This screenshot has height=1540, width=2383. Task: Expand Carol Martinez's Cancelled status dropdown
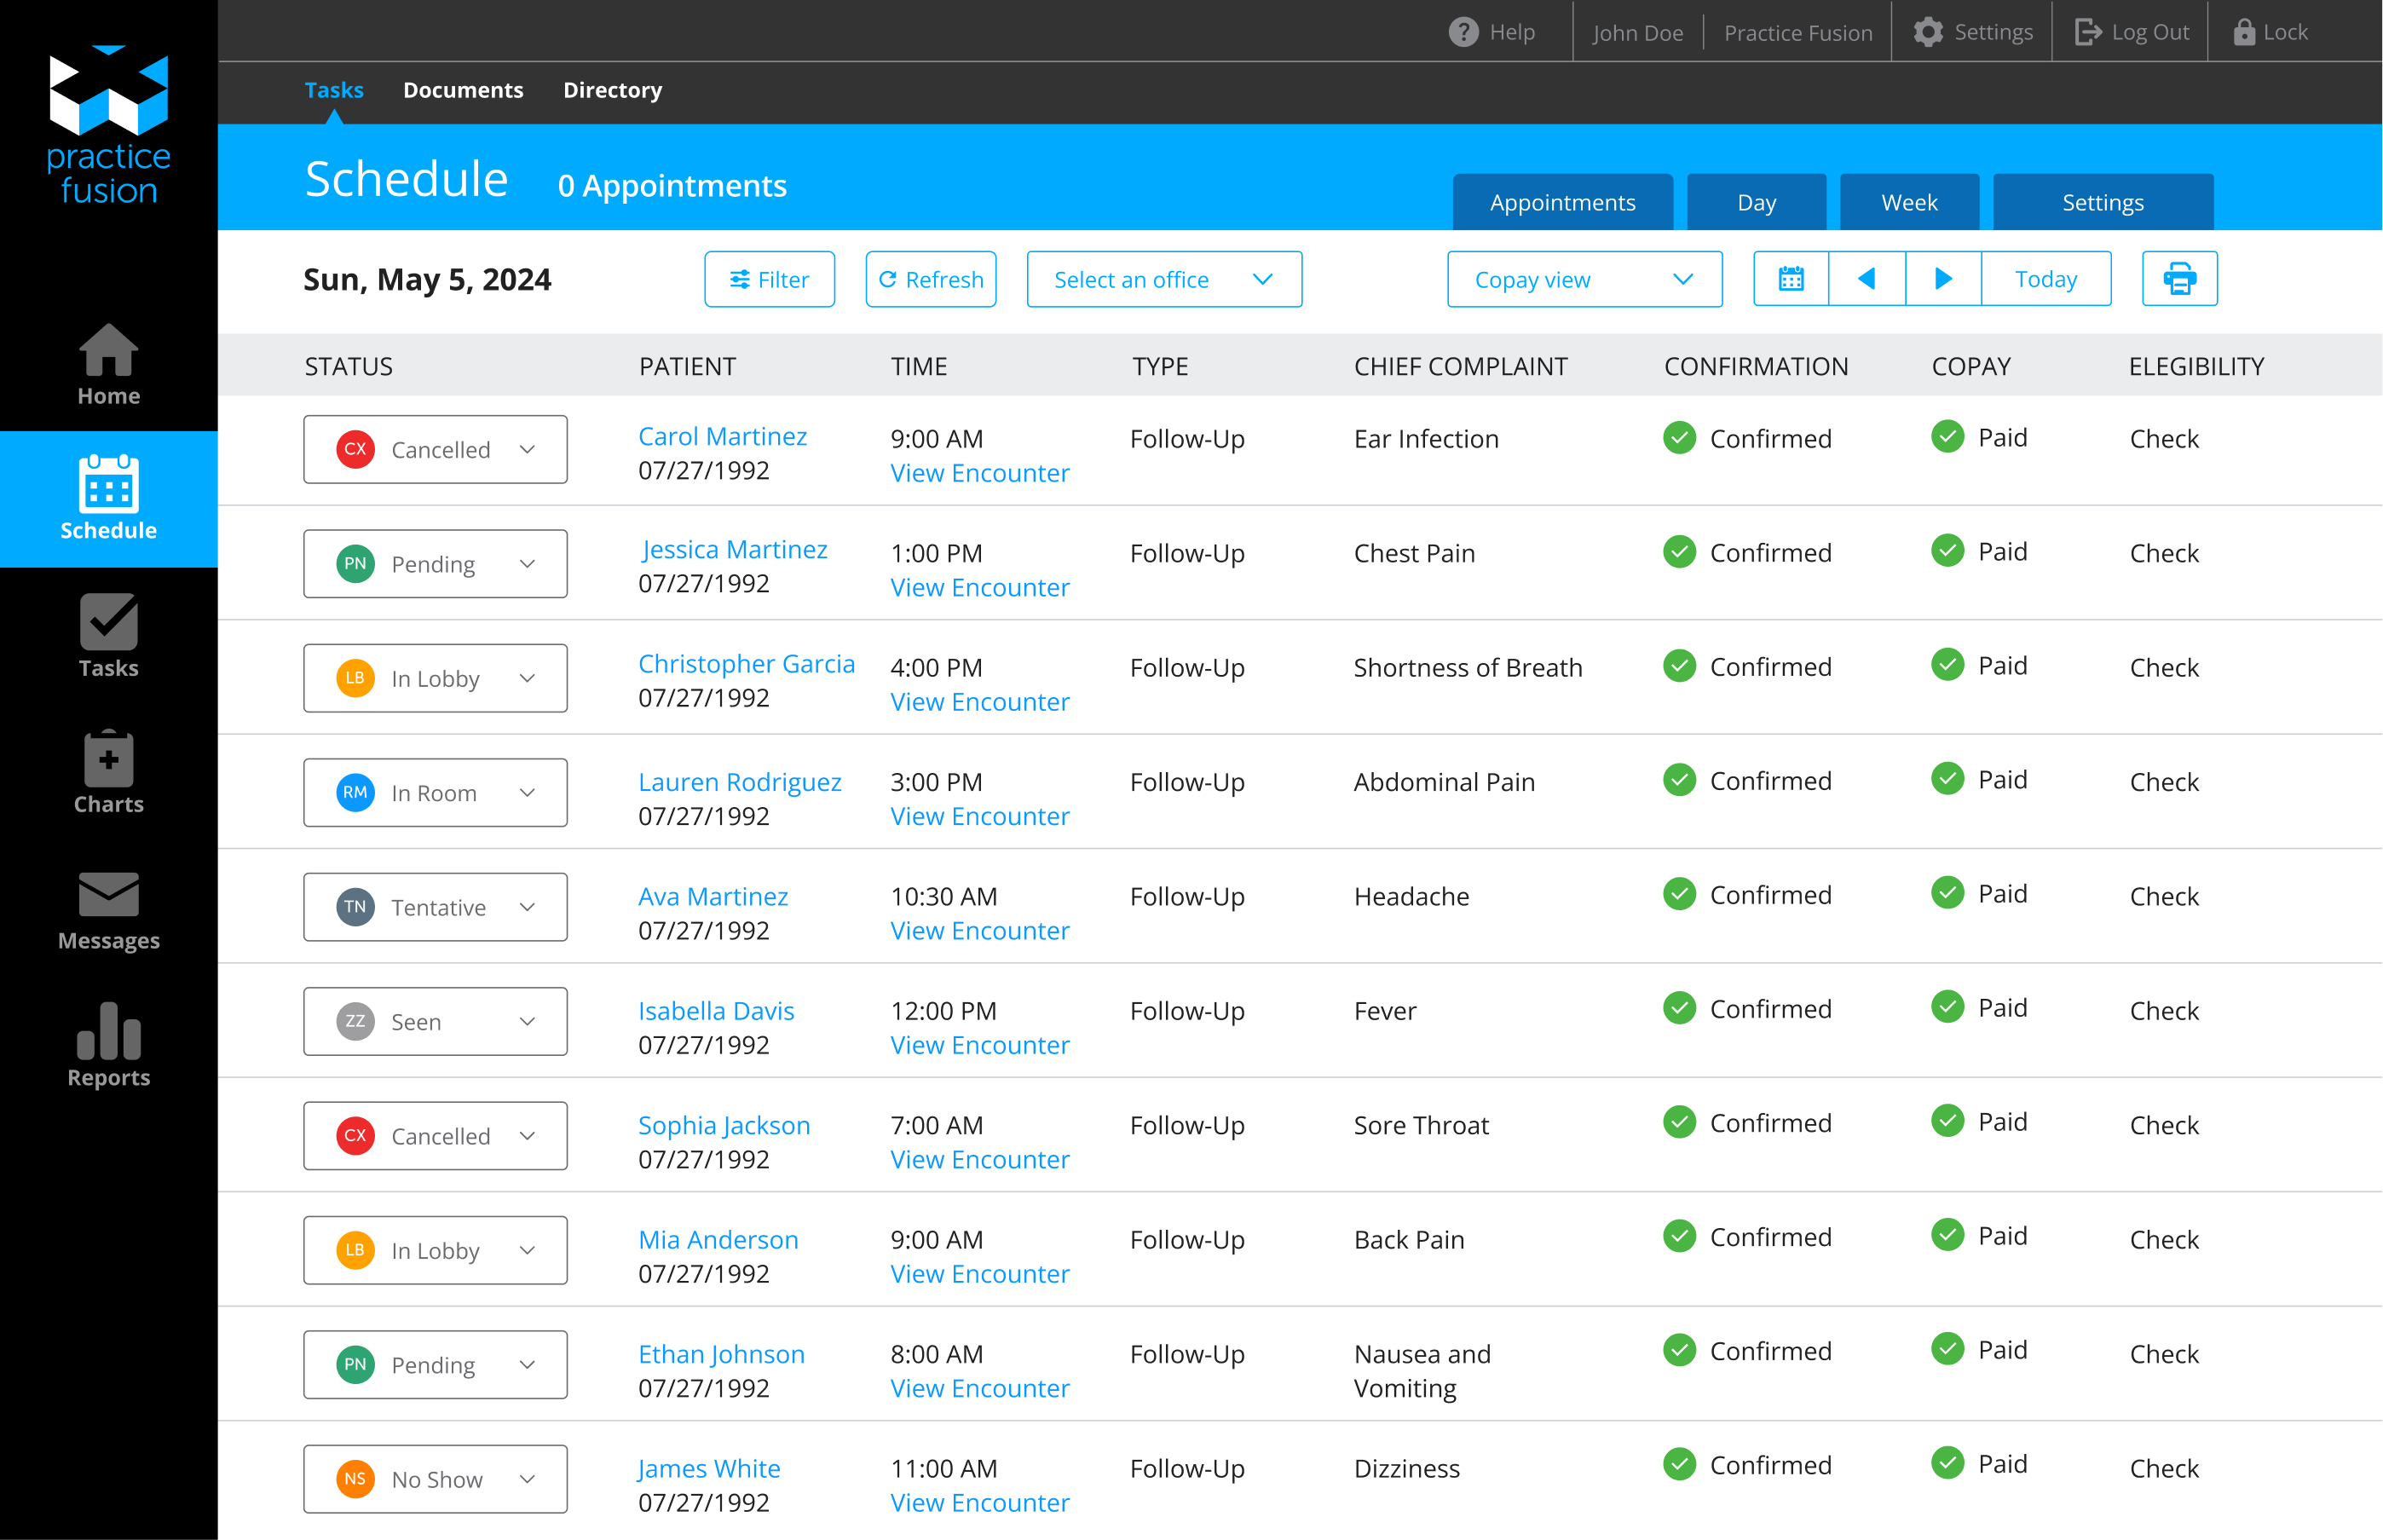click(x=435, y=450)
